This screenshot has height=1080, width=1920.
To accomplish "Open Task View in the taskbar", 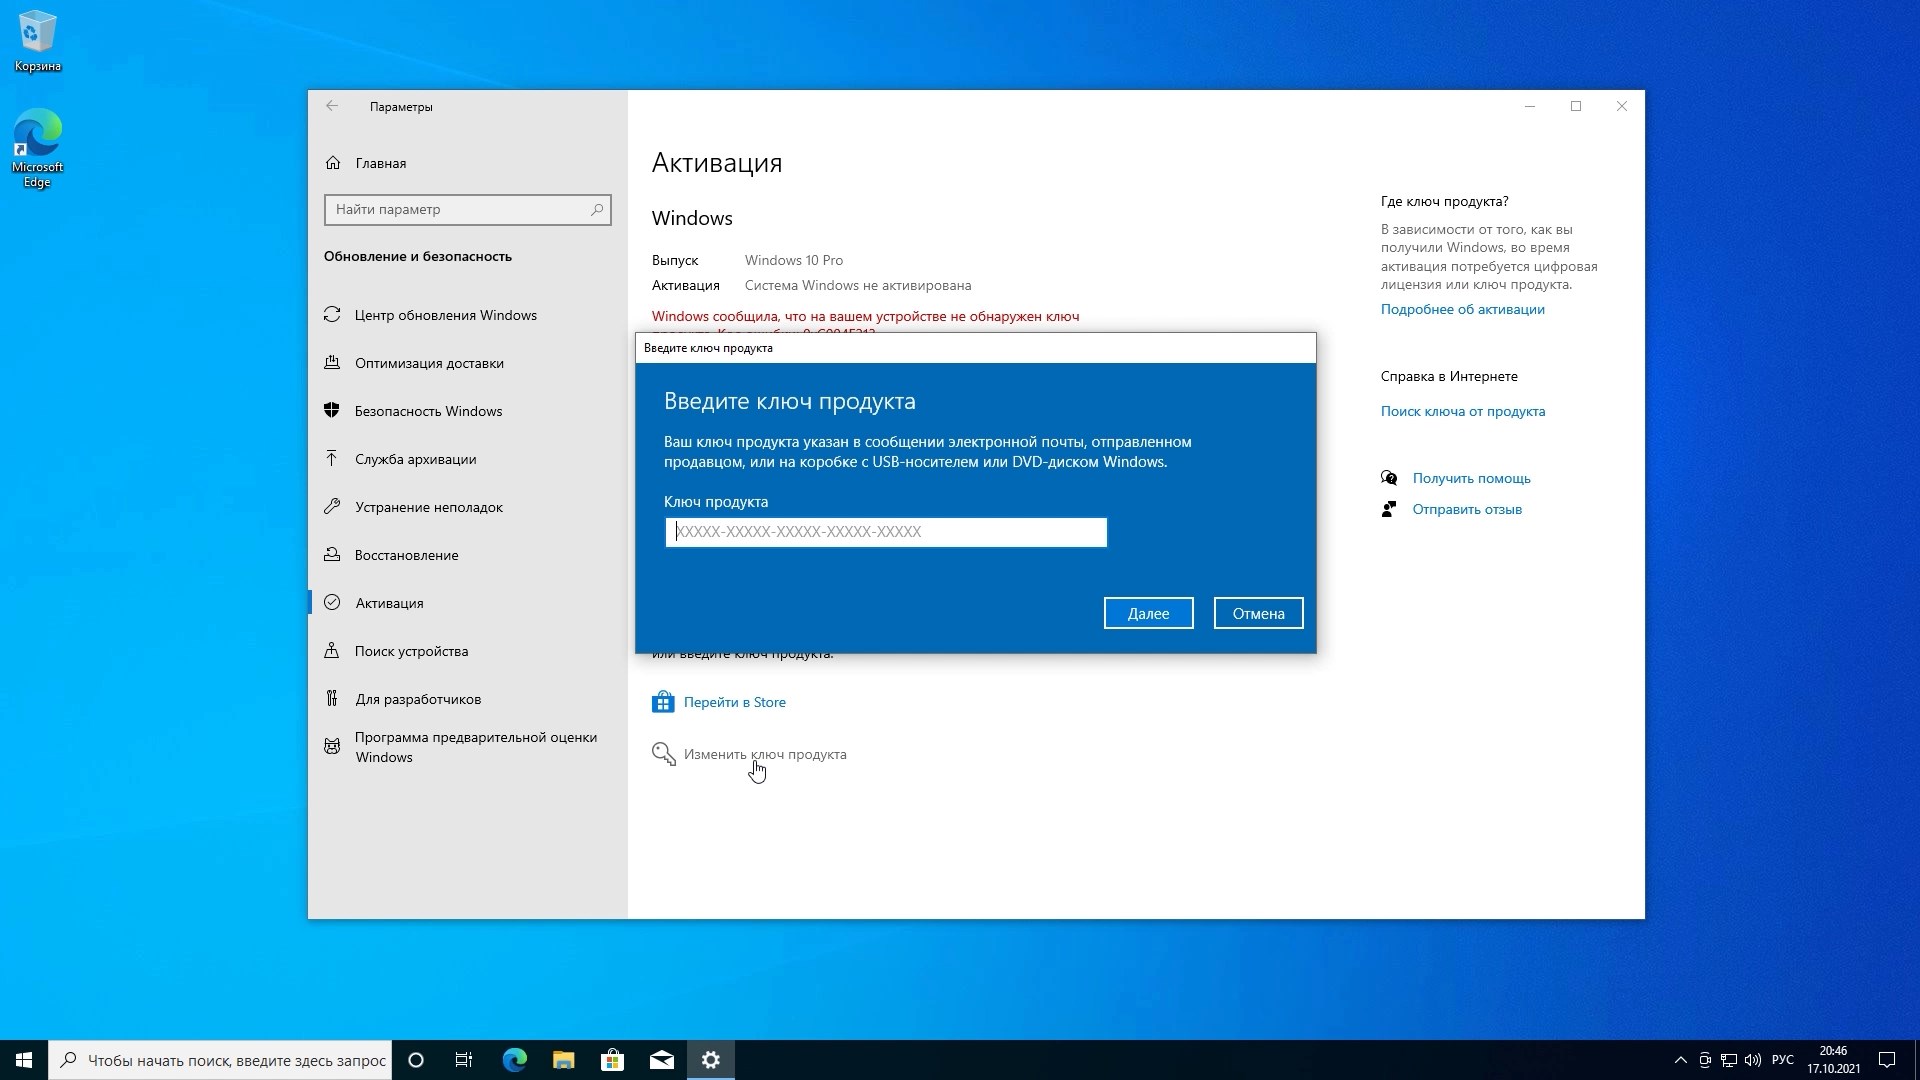I will 464,1060.
